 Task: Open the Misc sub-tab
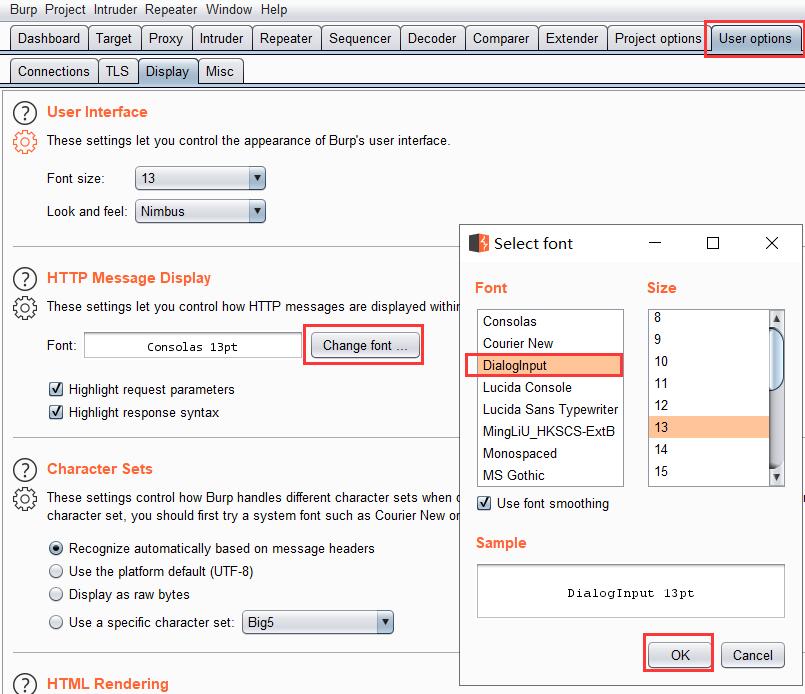(x=220, y=71)
